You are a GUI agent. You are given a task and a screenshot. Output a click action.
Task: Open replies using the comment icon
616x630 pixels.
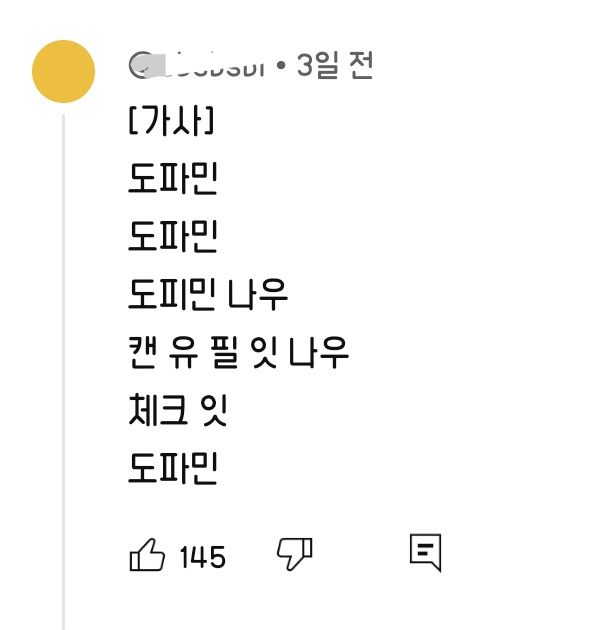point(425,552)
